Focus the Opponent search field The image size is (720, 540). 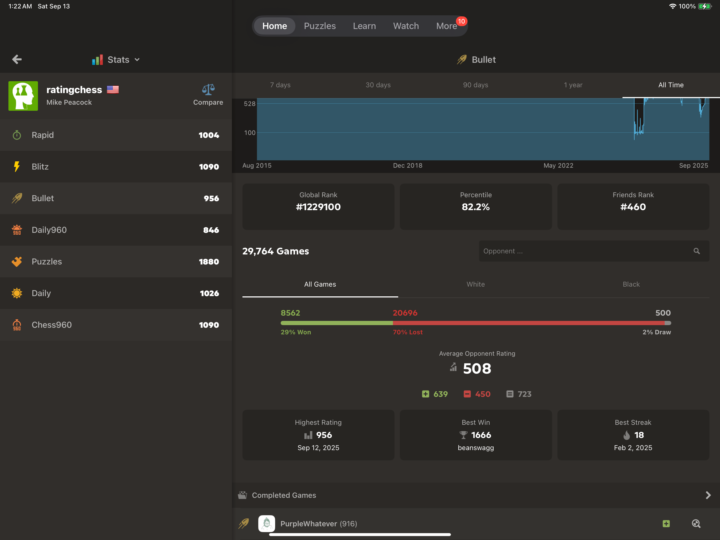tap(594, 251)
